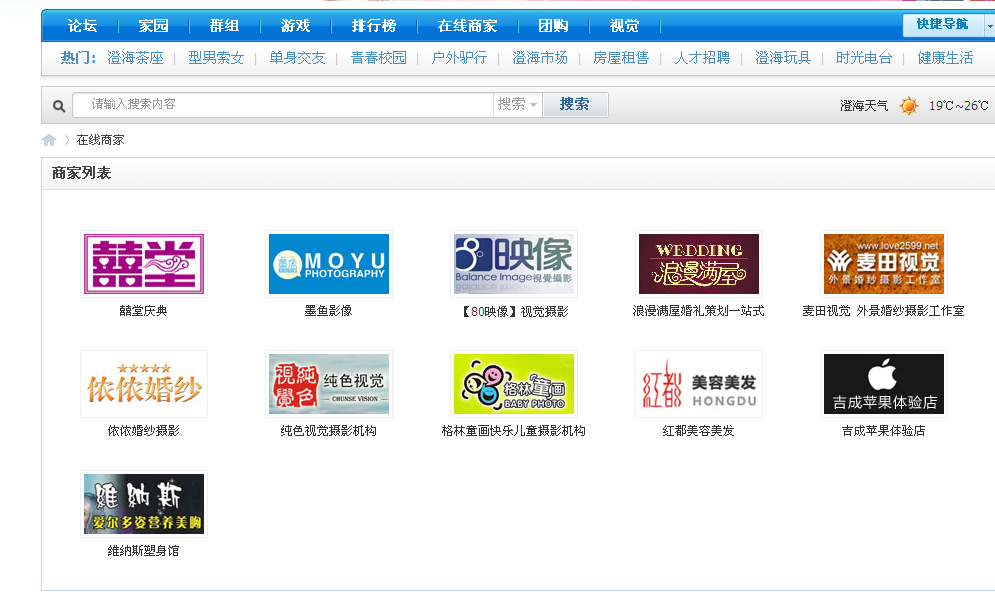Open the 吉成苹果体验店 Apple logo

tap(884, 384)
